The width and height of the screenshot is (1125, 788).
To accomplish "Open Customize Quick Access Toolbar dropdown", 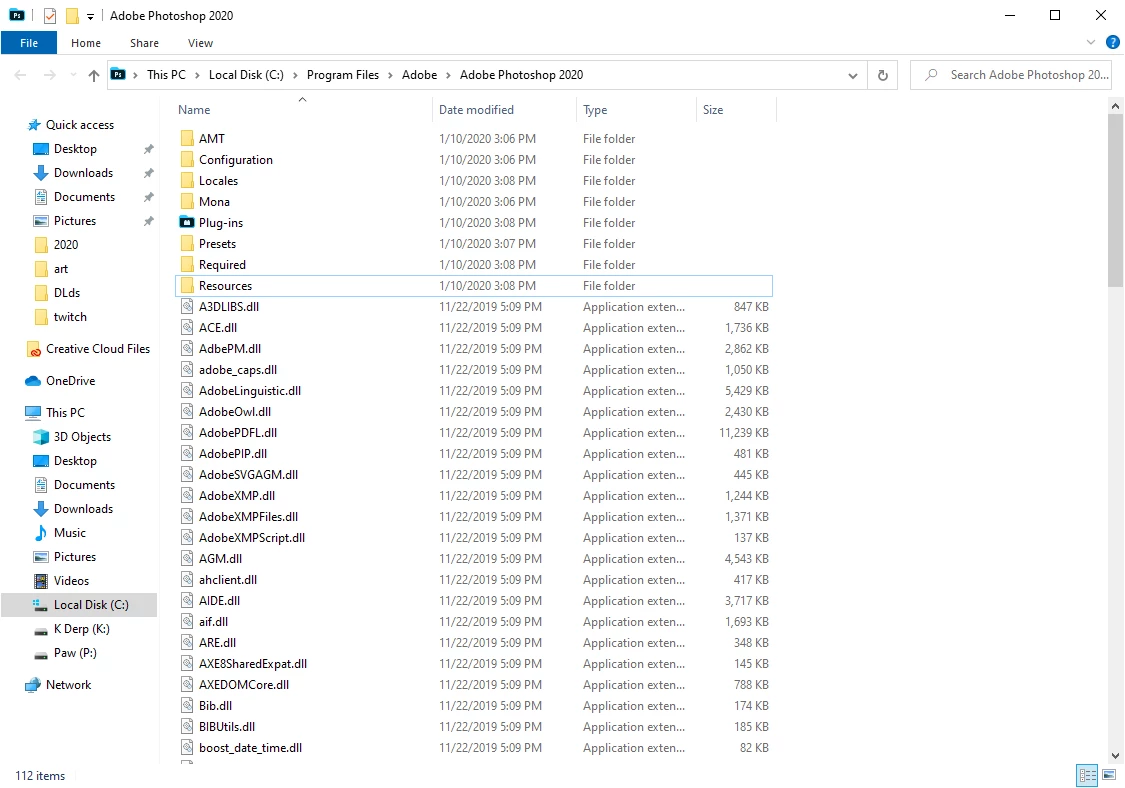I will tap(90, 16).
